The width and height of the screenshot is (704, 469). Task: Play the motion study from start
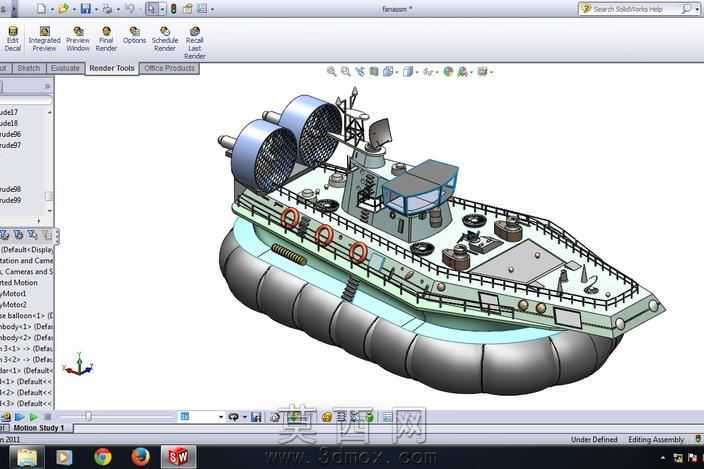[19, 417]
